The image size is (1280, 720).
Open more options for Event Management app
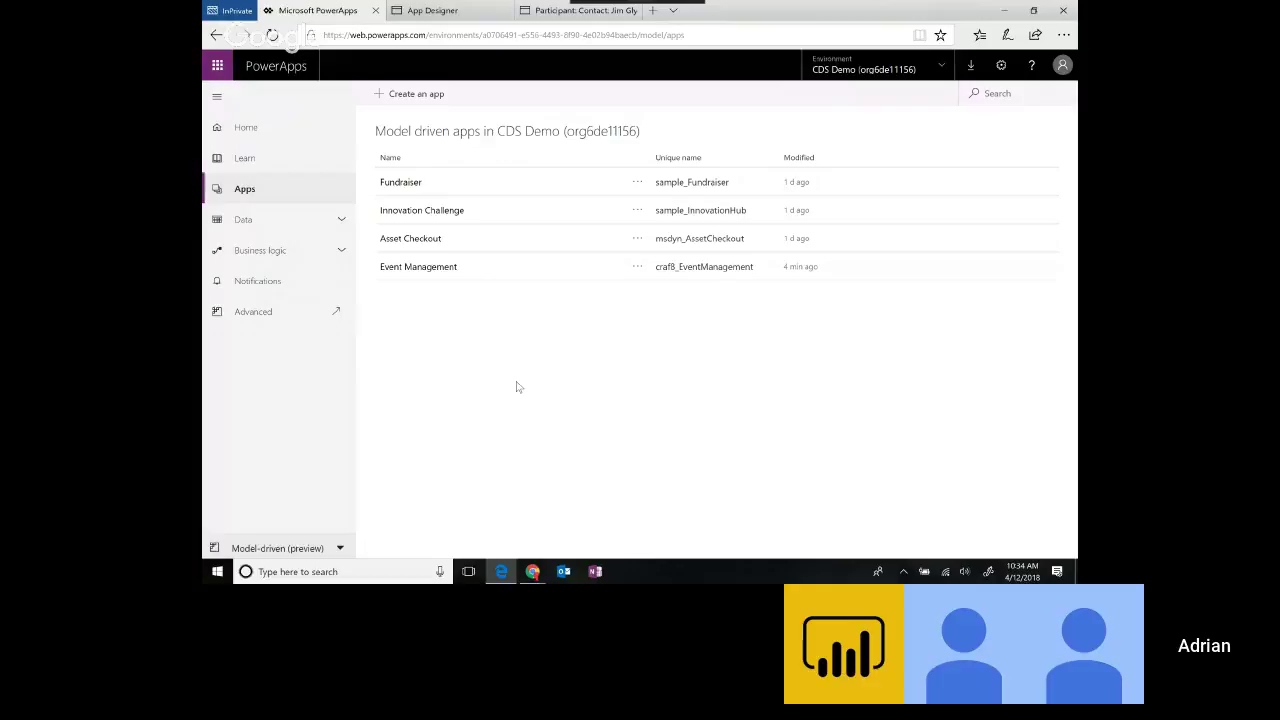[637, 266]
